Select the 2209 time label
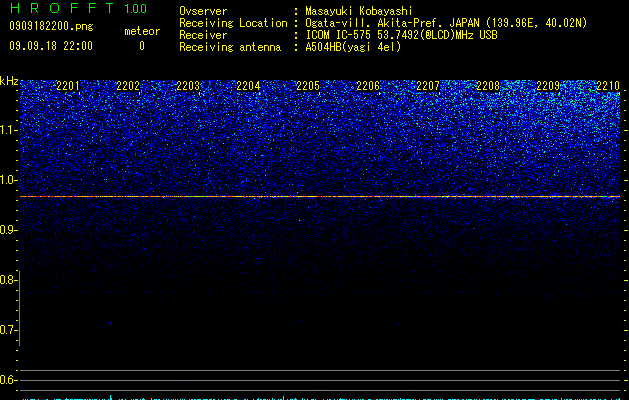This screenshot has height=400, width=629. tap(548, 85)
